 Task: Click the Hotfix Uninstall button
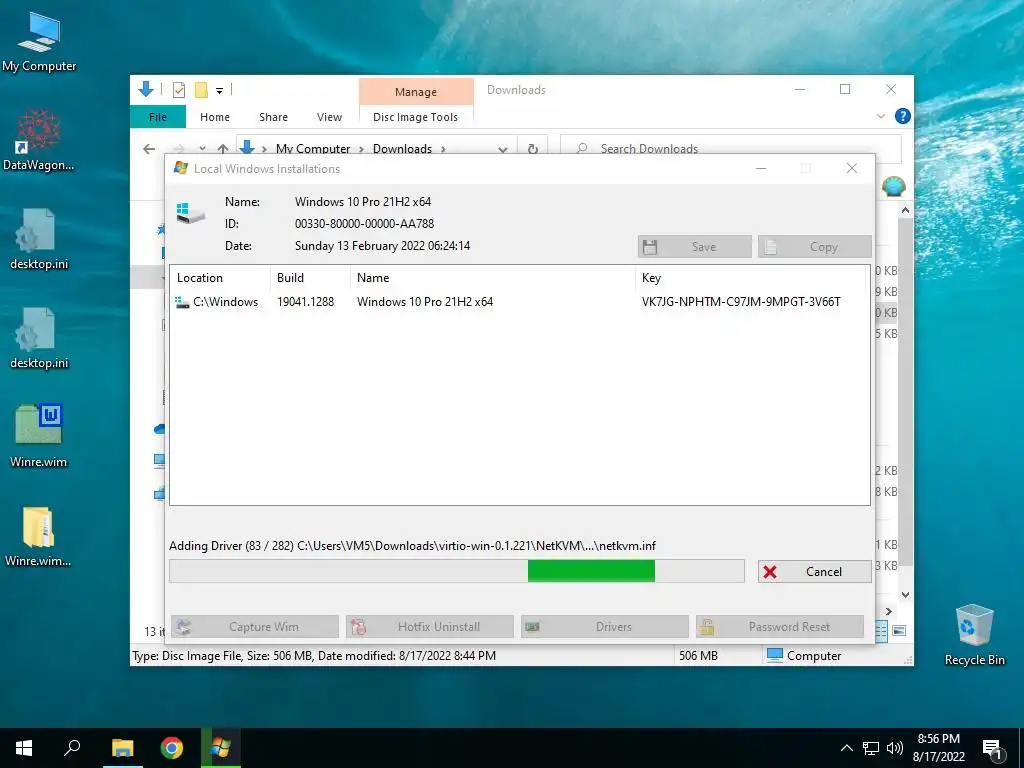click(x=430, y=627)
